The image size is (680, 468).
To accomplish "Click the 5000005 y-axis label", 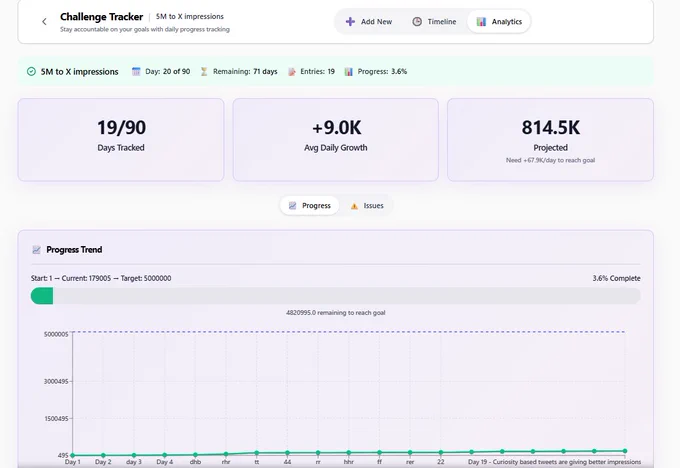I will pos(56,334).
